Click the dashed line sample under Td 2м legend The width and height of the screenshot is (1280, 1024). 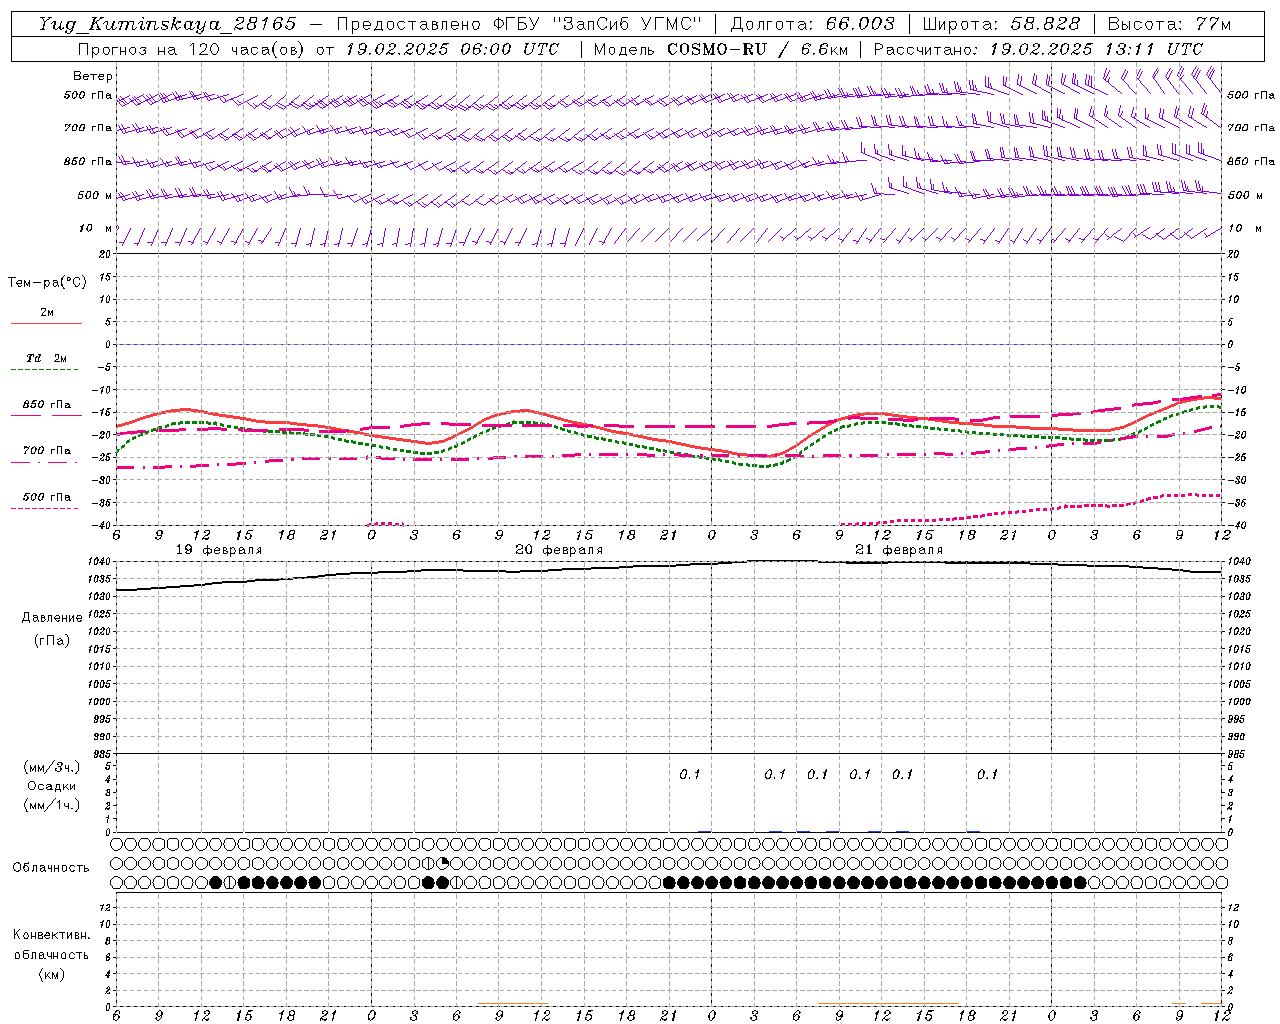point(46,370)
